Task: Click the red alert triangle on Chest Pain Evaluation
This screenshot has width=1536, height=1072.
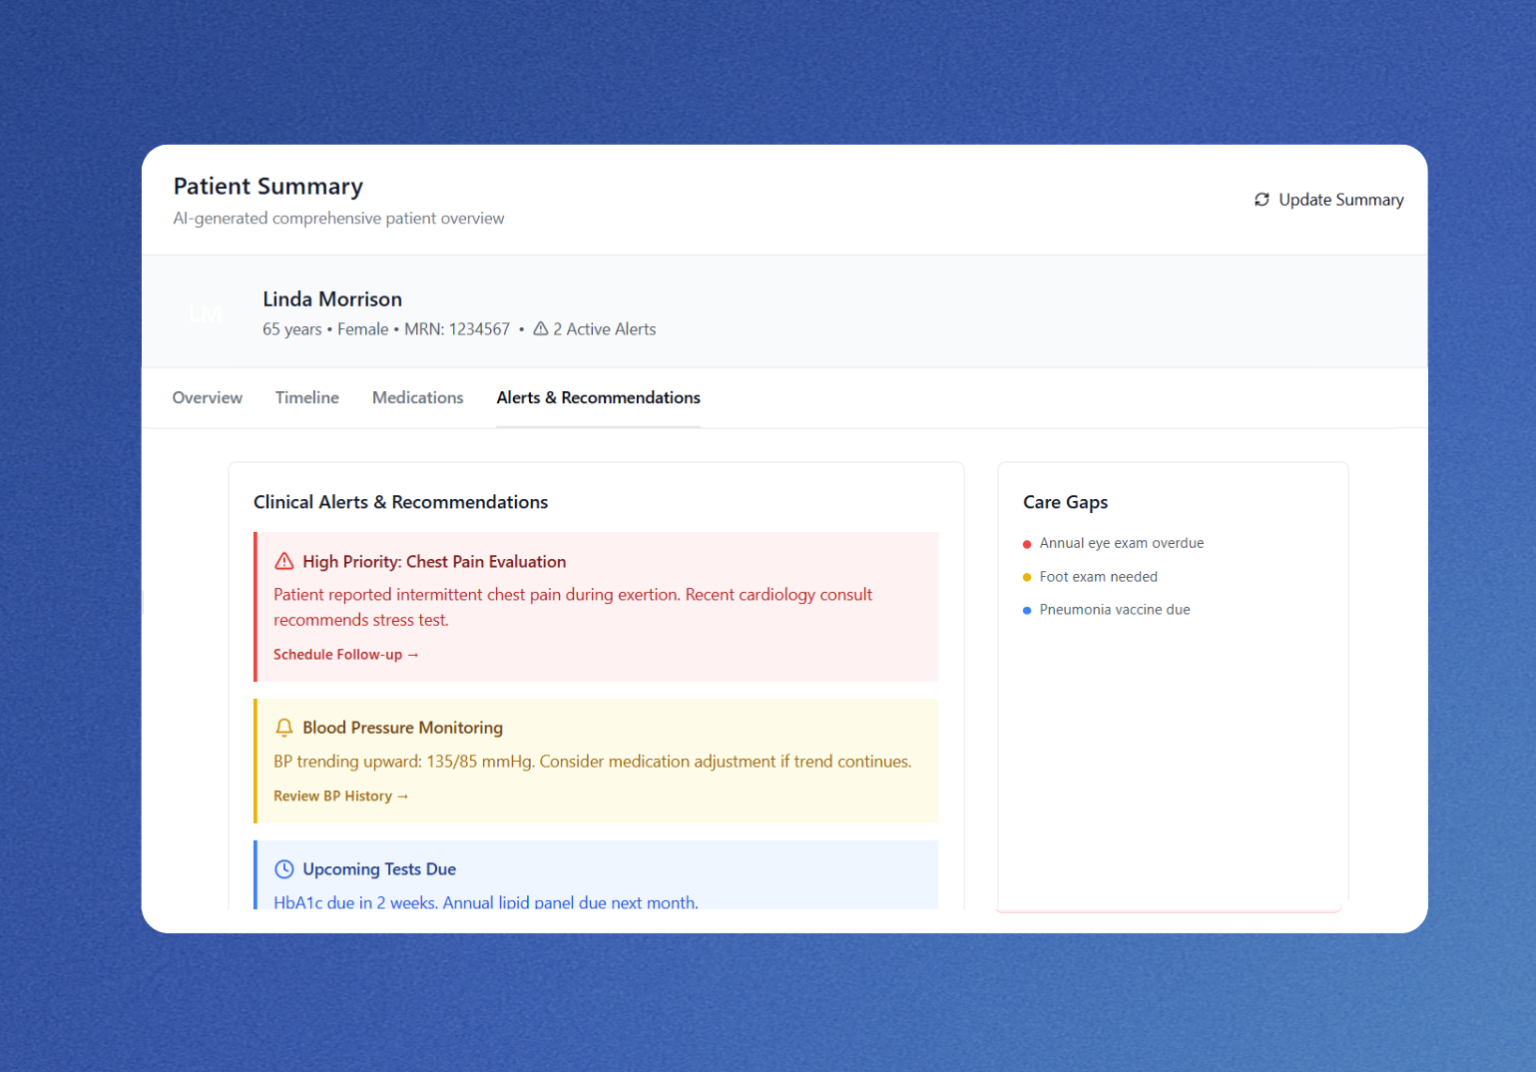Action: click(x=284, y=561)
